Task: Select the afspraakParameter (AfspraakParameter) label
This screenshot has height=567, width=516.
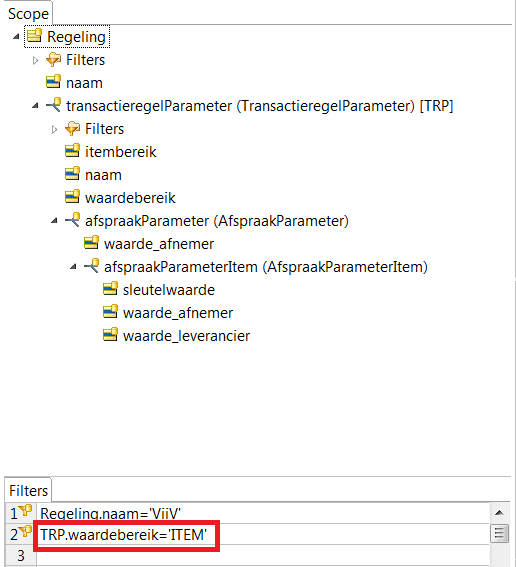Action: [217, 221]
